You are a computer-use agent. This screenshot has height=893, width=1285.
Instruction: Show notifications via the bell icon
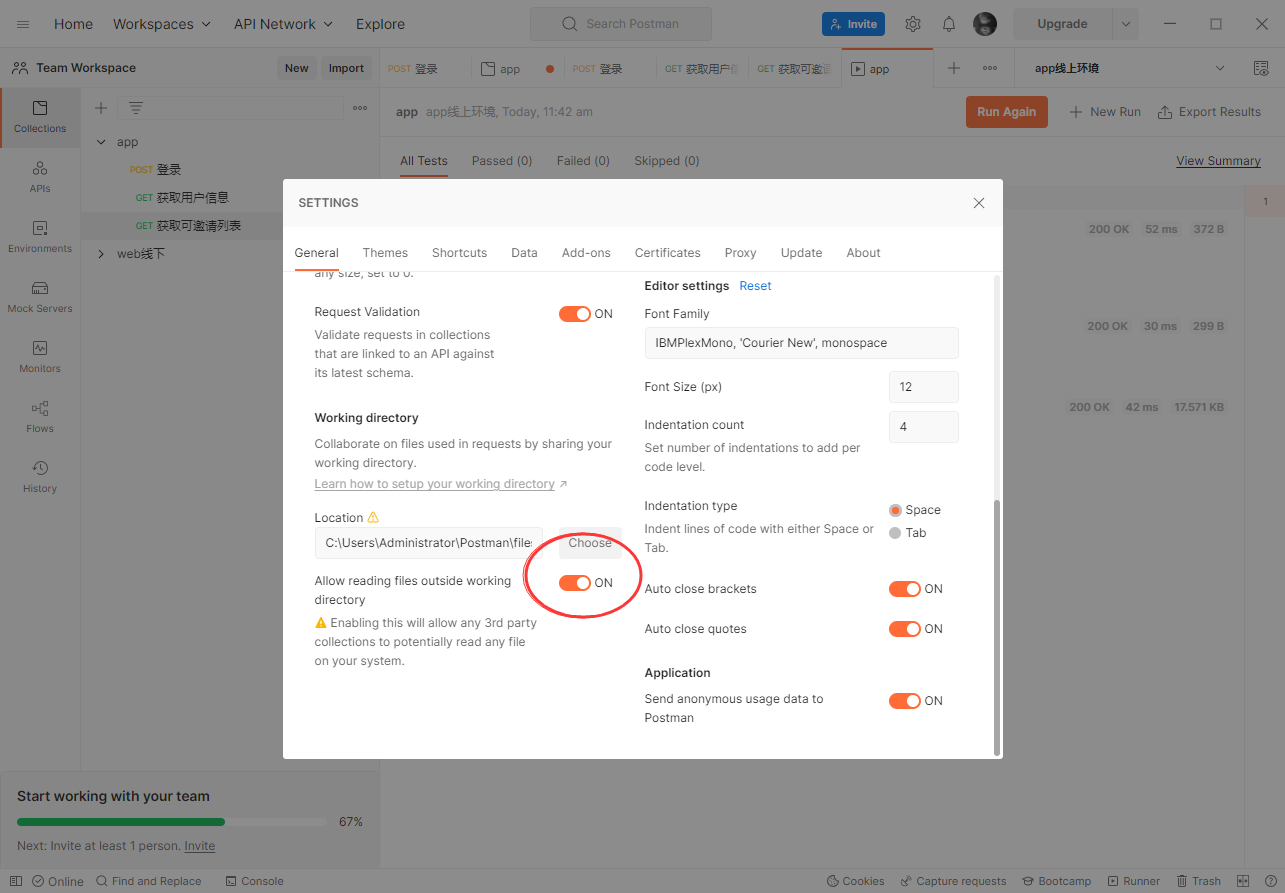[x=949, y=24]
